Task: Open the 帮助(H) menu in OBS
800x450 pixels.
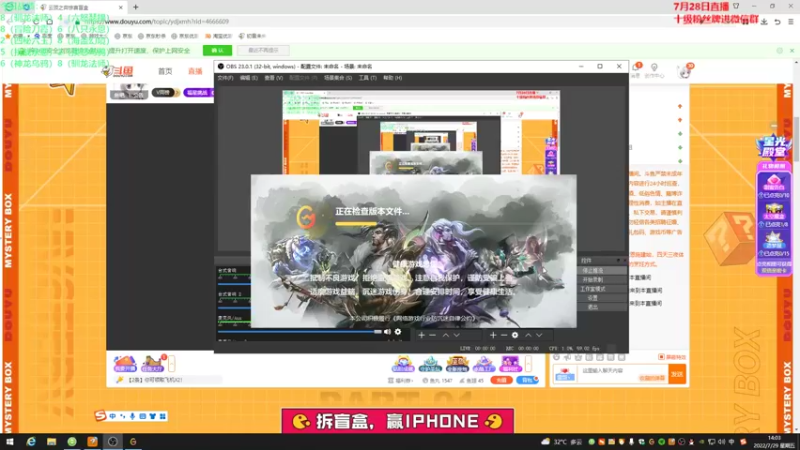Action: [x=392, y=78]
